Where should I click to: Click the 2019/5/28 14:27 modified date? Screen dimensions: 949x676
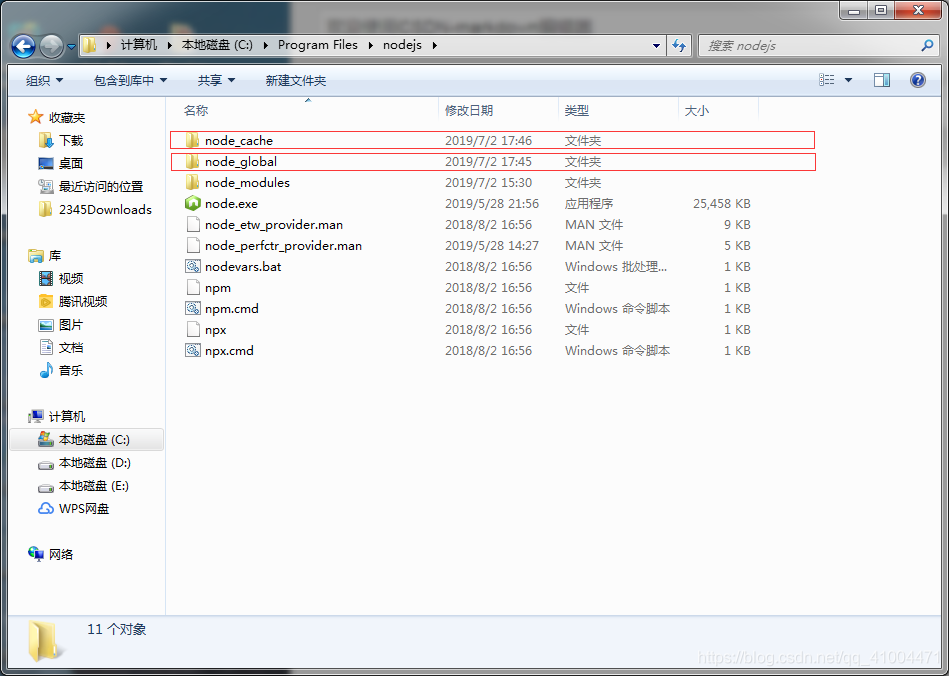(x=491, y=245)
